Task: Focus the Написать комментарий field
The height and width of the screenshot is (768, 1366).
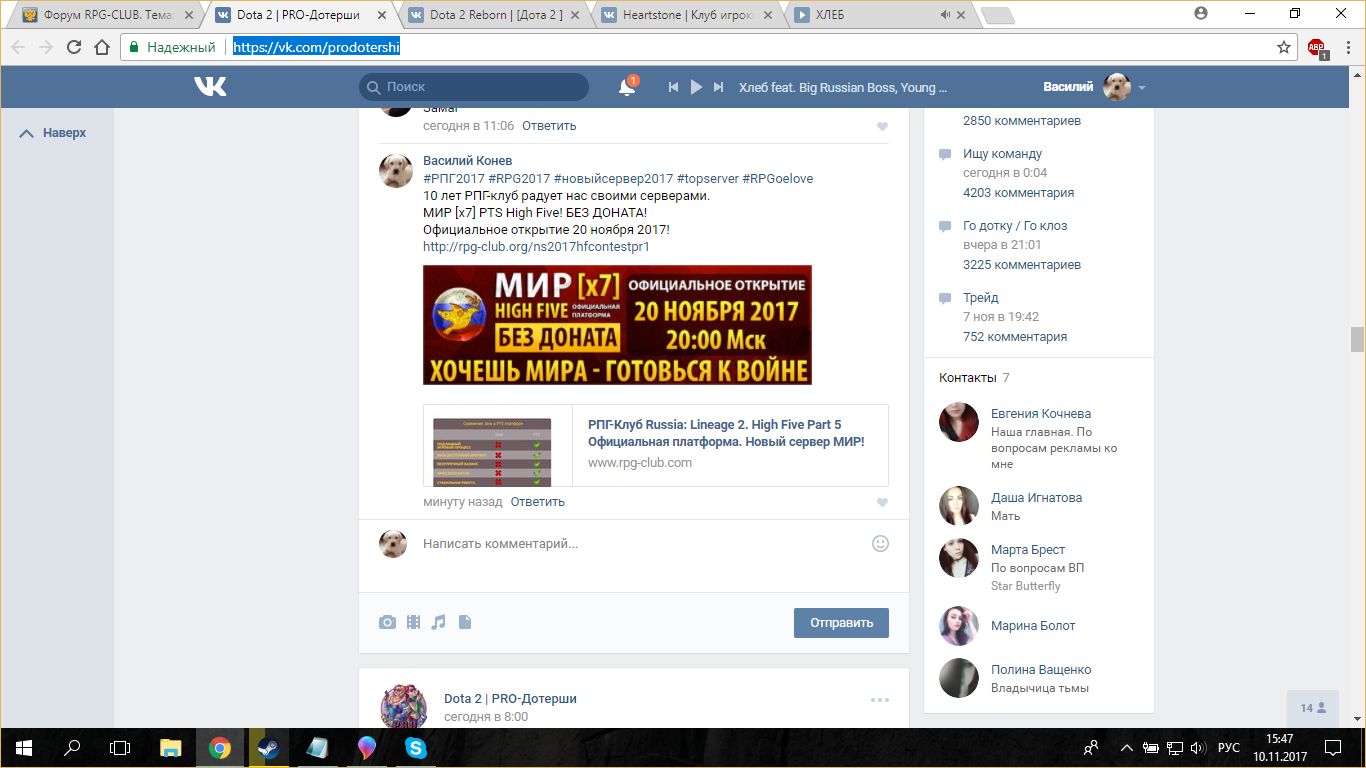Action: point(640,544)
